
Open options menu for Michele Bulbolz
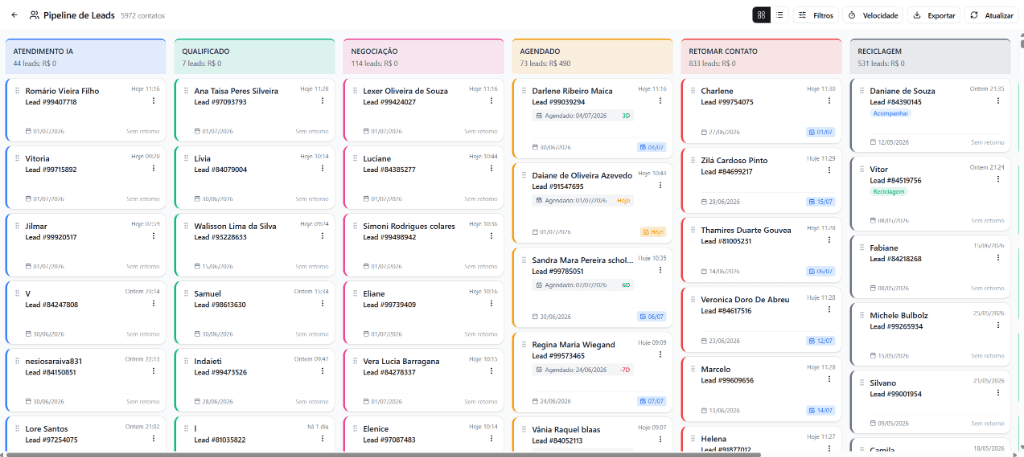(998, 325)
